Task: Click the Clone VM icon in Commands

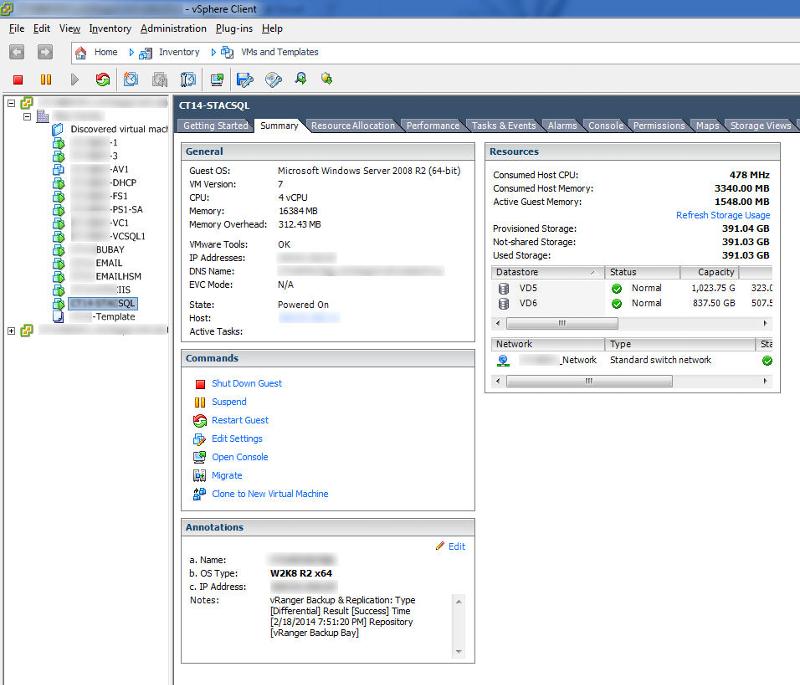Action: (199, 494)
